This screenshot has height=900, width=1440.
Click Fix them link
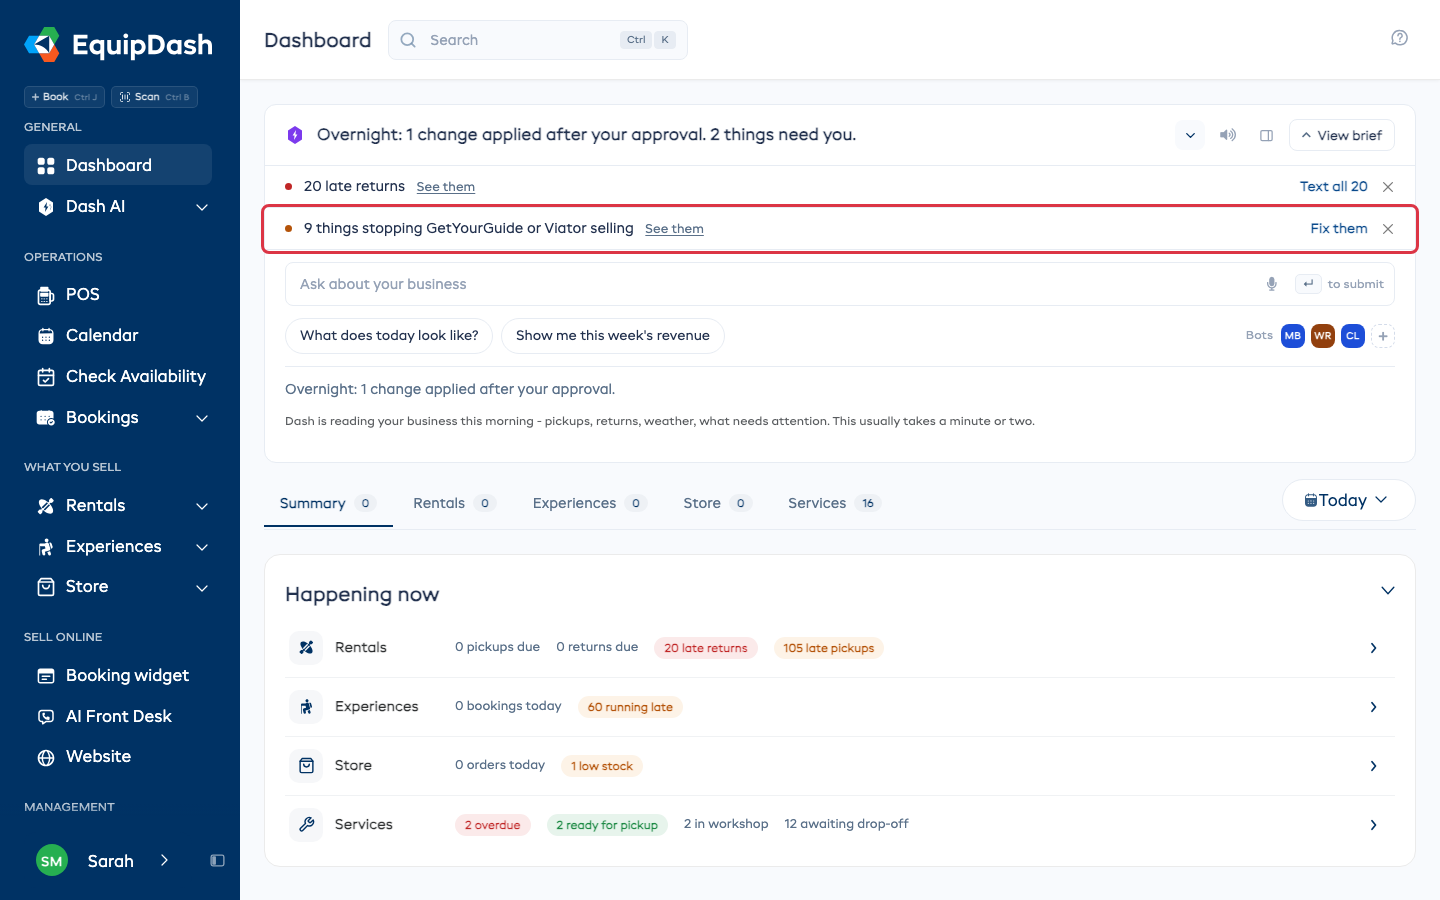[1339, 229]
